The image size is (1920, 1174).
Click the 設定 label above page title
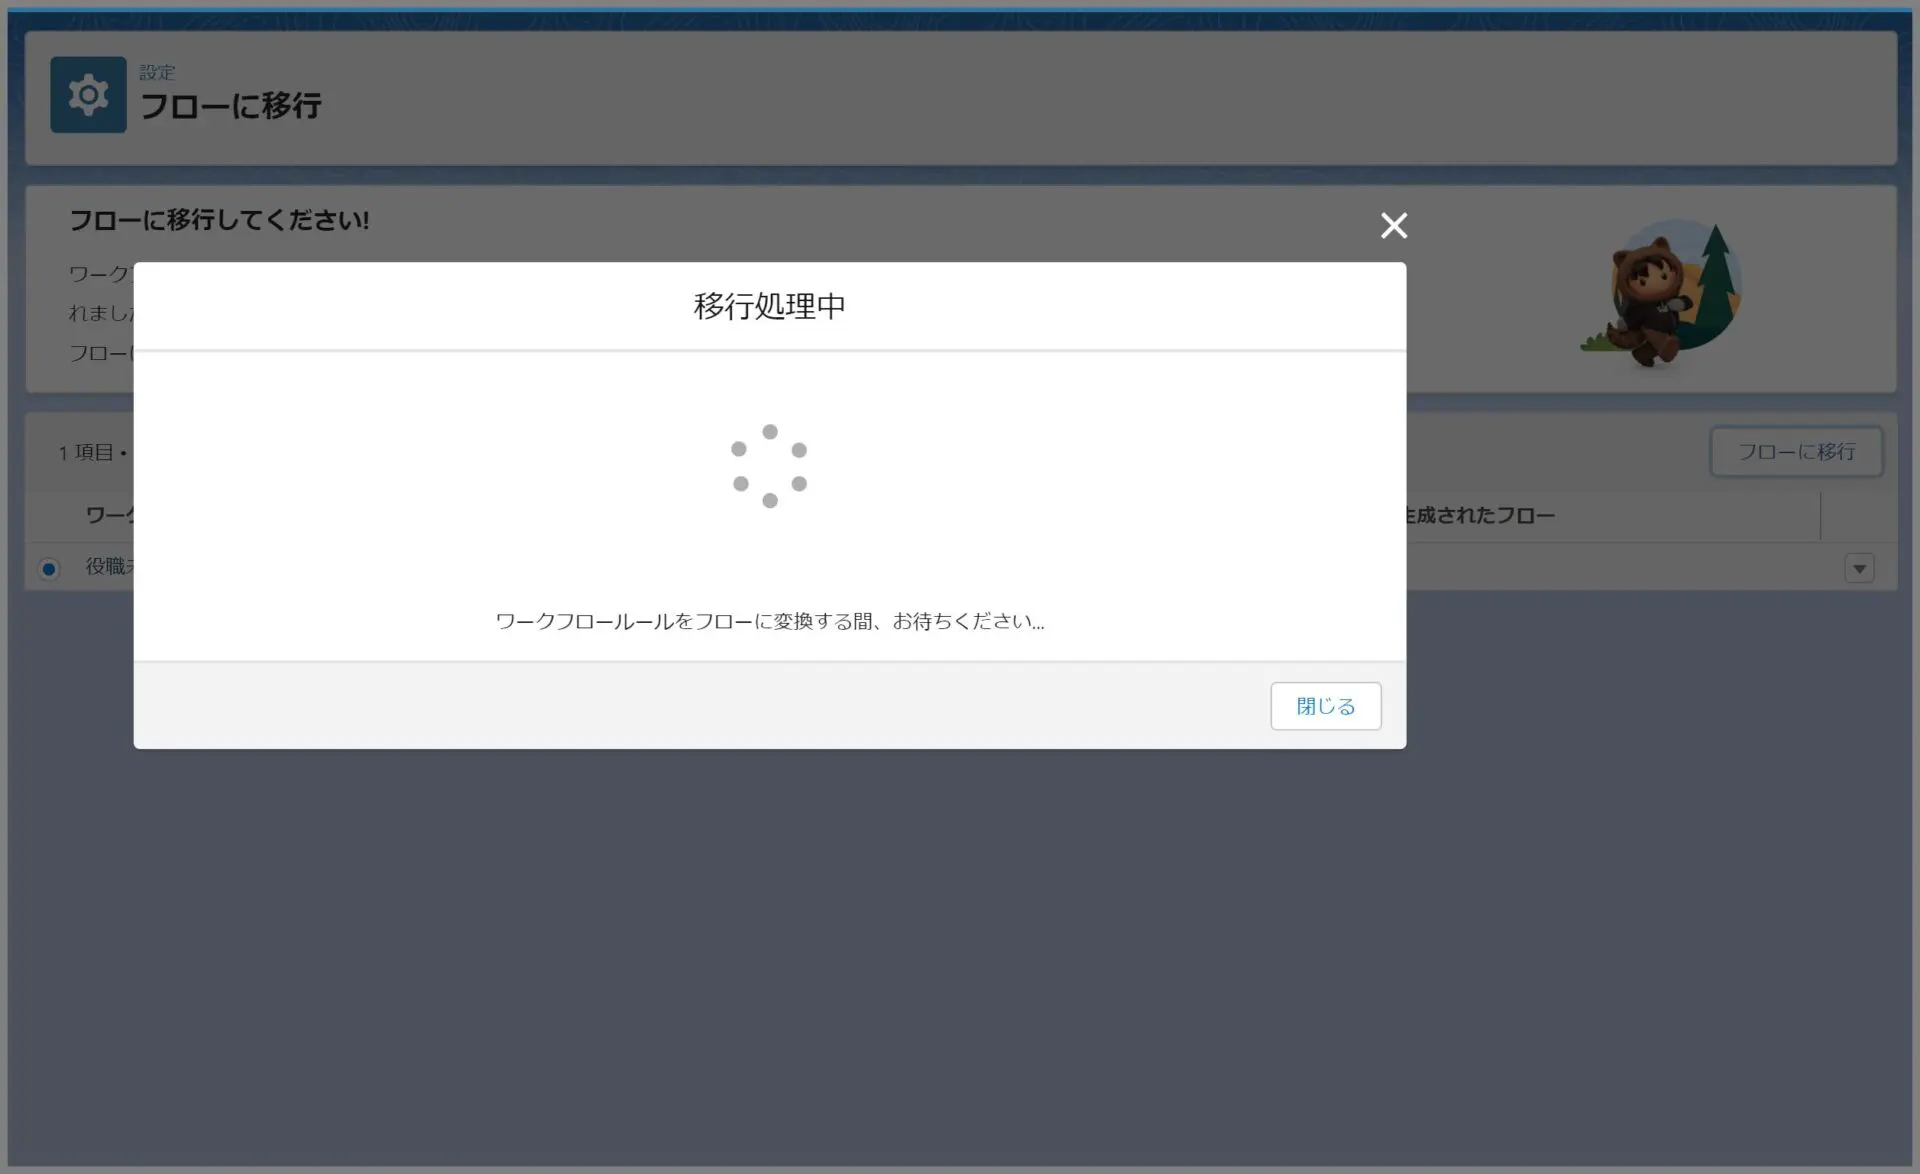pos(157,72)
